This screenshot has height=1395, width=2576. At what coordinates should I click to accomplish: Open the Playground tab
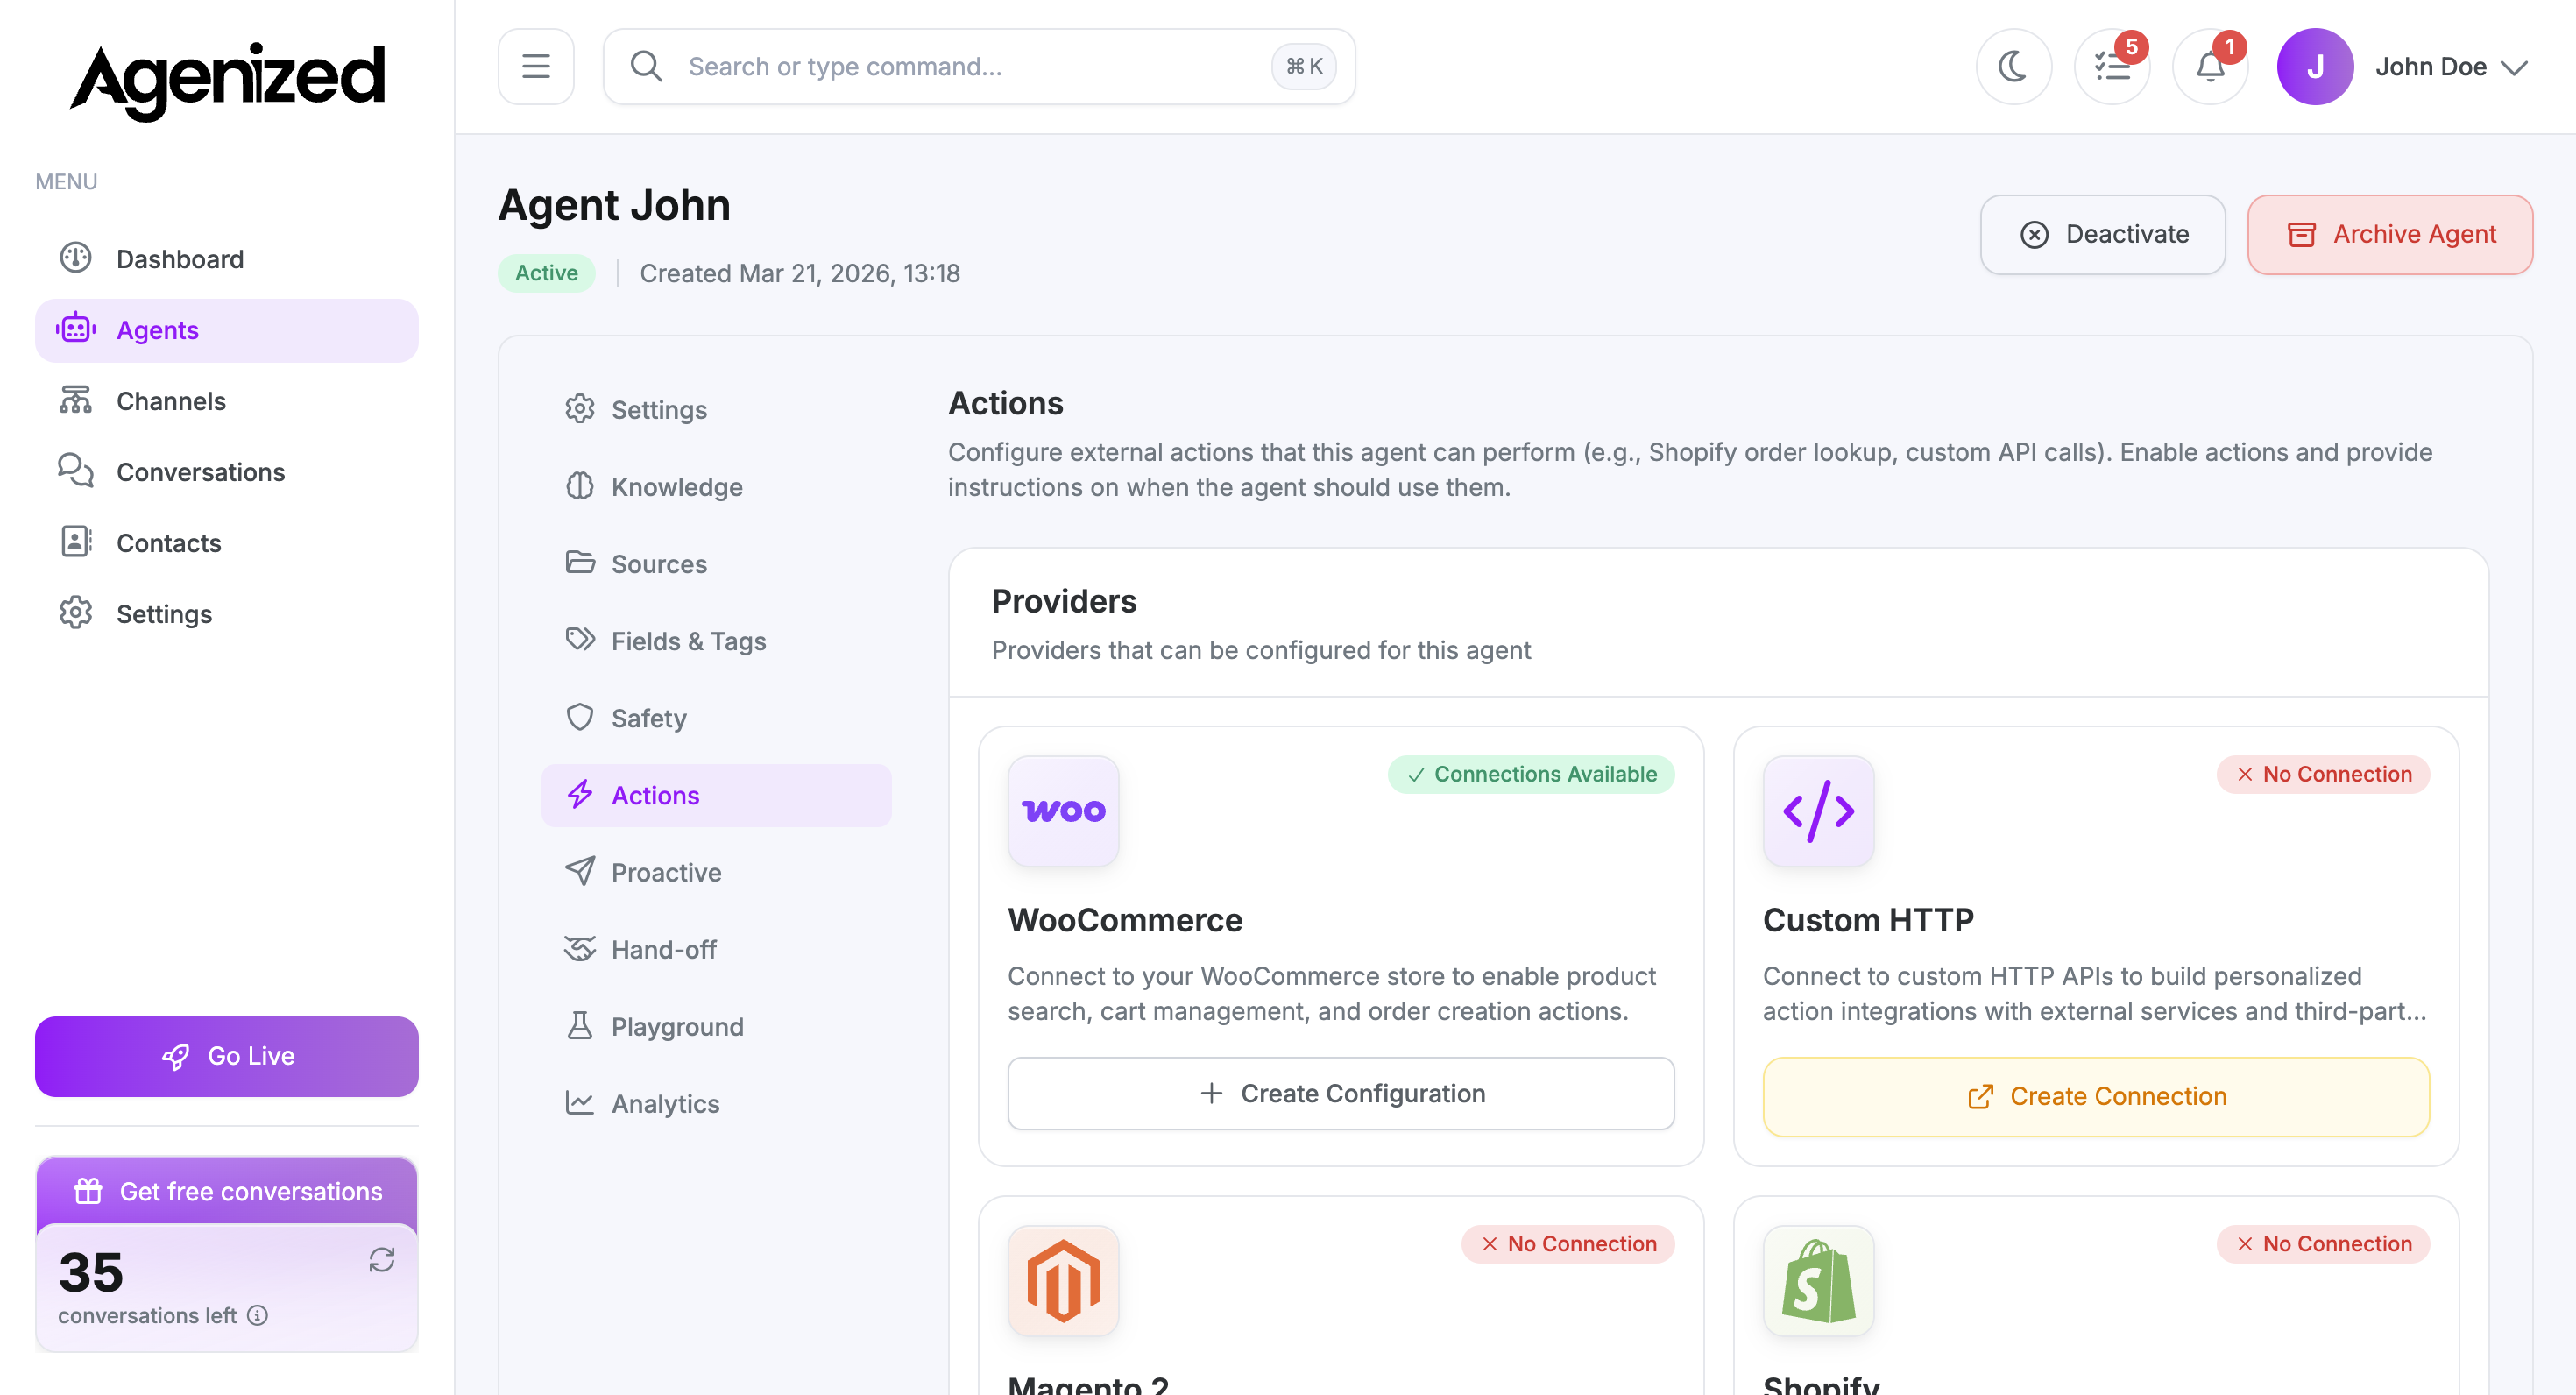[716, 1026]
